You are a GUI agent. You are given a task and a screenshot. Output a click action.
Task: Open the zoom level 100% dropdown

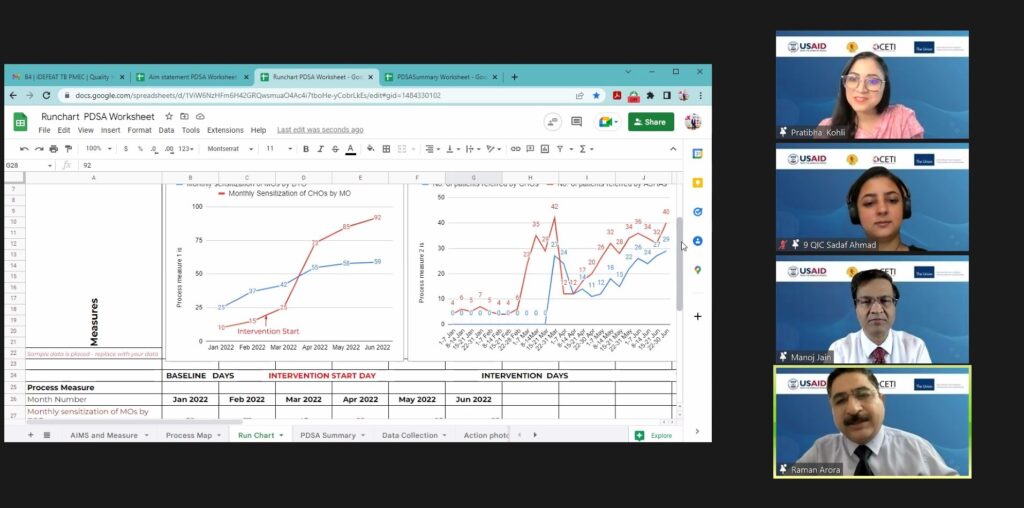(x=96, y=149)
